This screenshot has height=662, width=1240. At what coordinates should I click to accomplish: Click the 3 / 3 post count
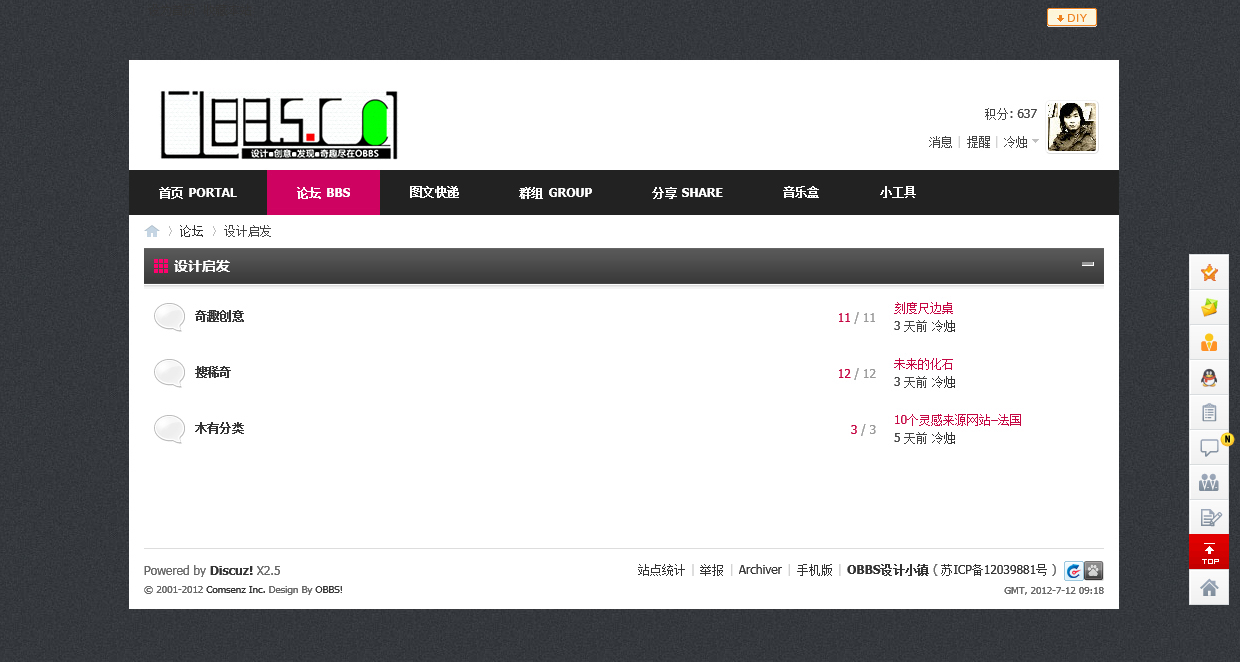coord(863,430)
